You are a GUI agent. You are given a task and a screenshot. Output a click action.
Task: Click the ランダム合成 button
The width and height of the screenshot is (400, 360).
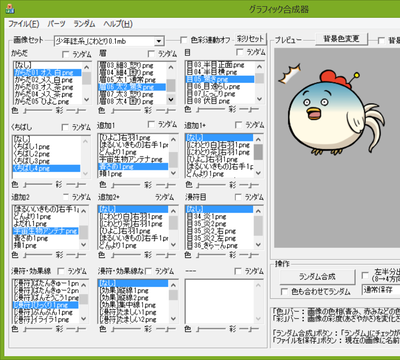[x=317, y=277]
